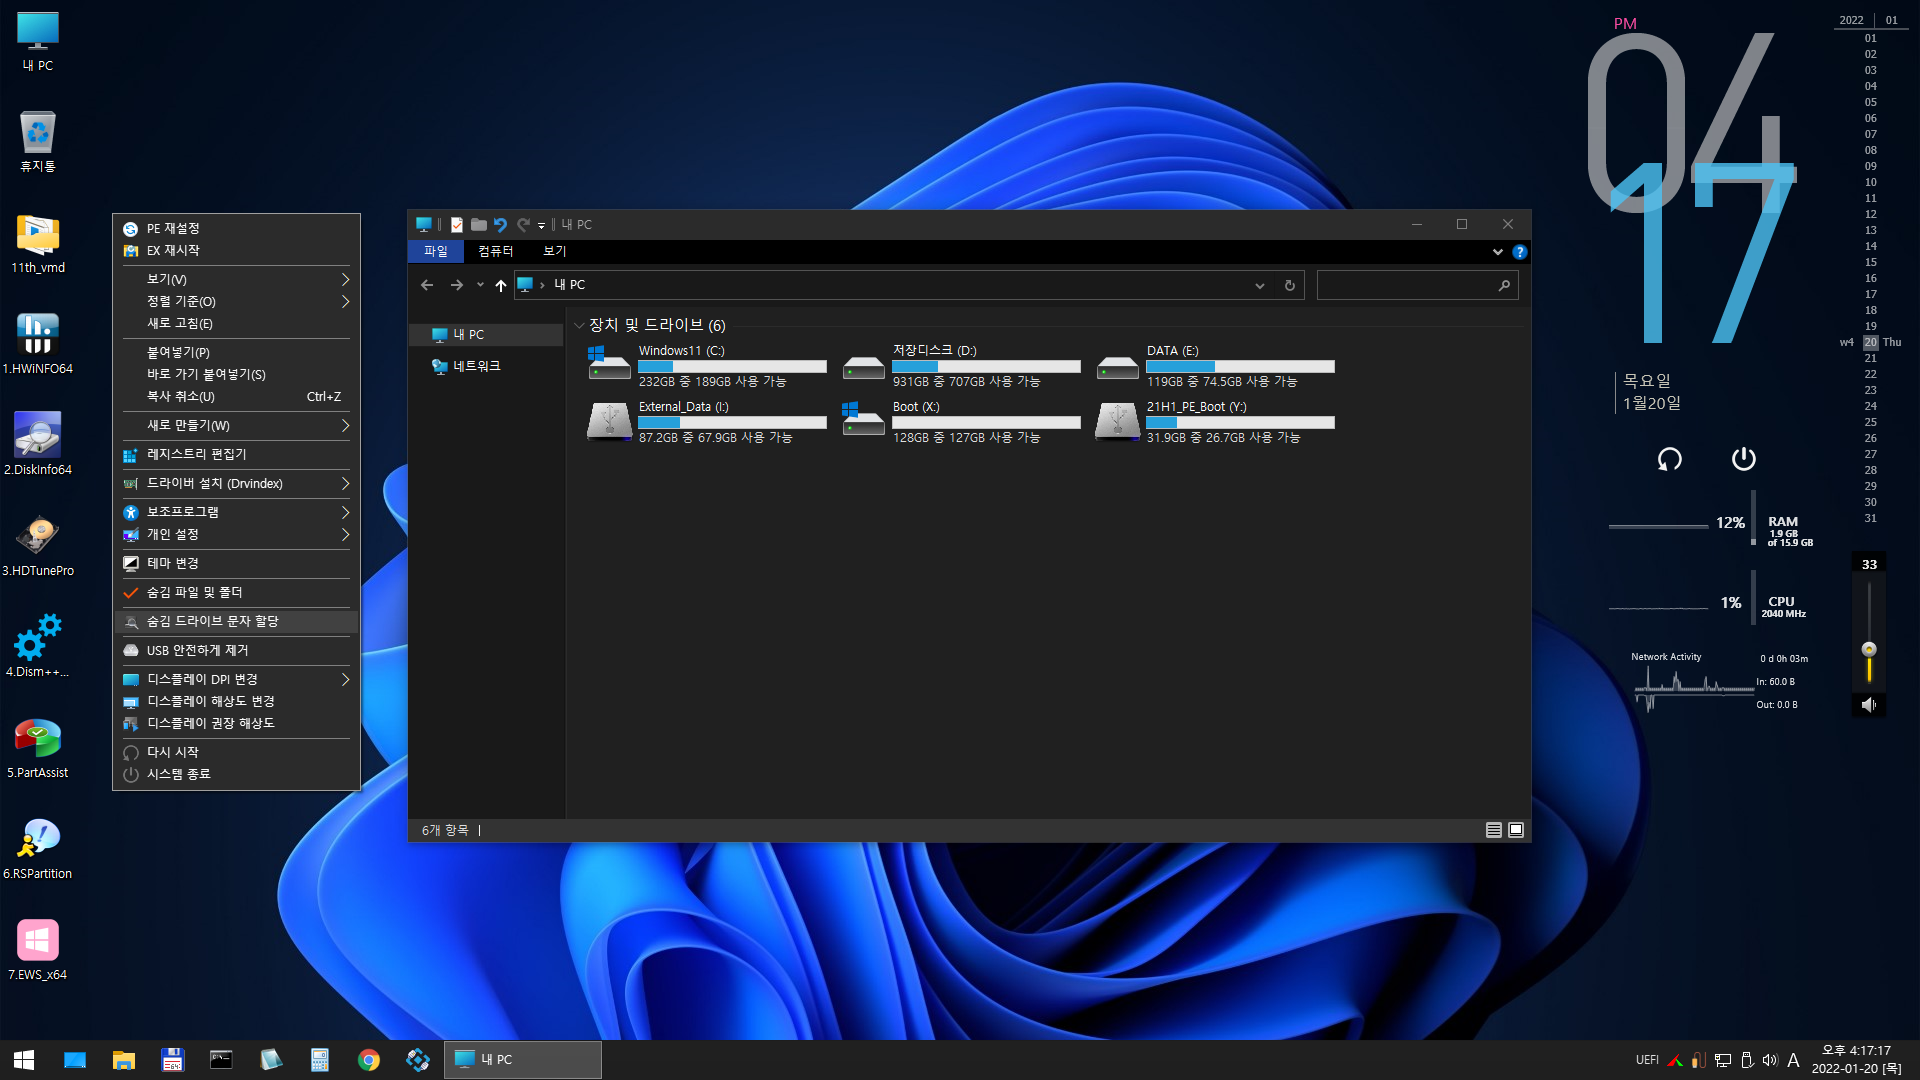Click the refresh button in address bar
The width and height of the screenshot is (1920, 1080).
(1290, 285)
